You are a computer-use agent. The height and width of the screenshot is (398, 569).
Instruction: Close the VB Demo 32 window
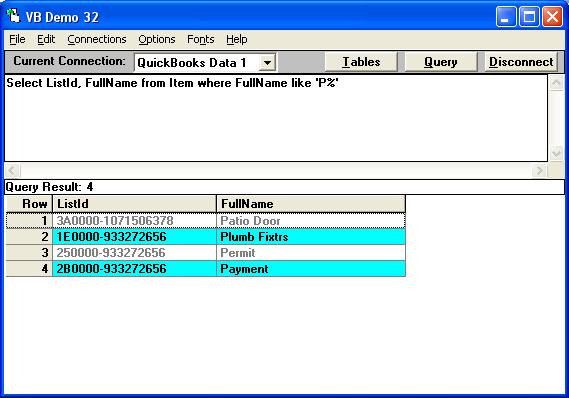(552, 17)
